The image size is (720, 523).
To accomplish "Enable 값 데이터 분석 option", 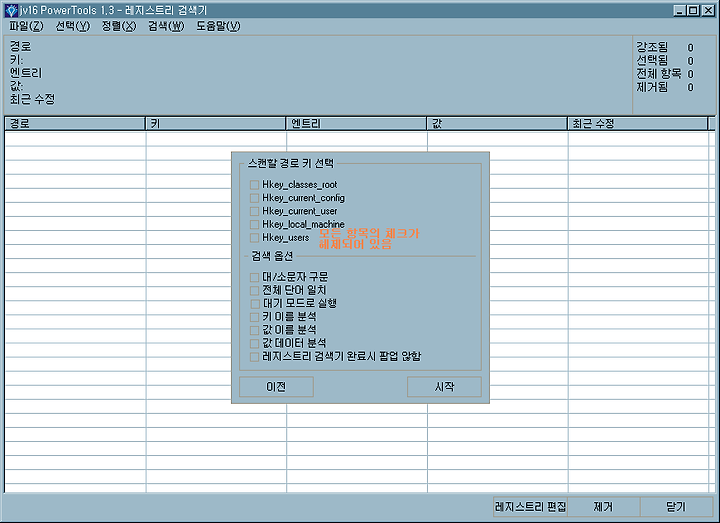I will pos(254,343).
